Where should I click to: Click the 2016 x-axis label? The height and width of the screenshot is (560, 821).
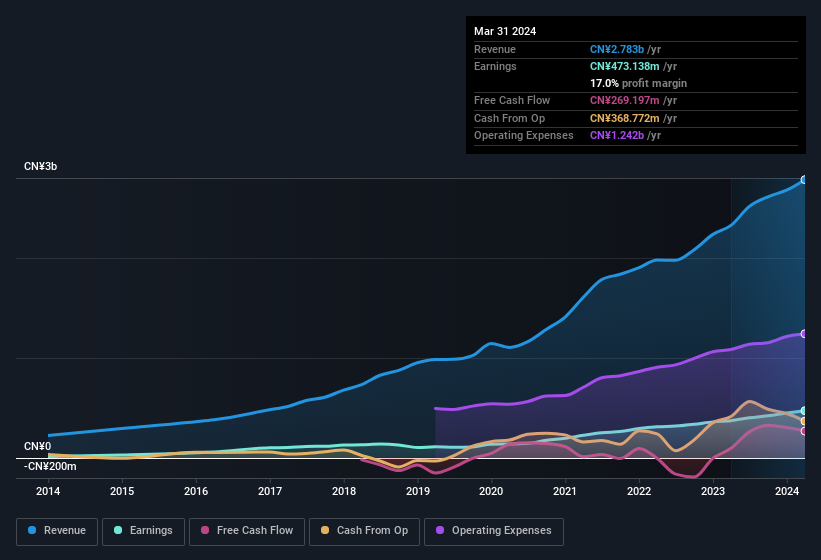point(196,491)
